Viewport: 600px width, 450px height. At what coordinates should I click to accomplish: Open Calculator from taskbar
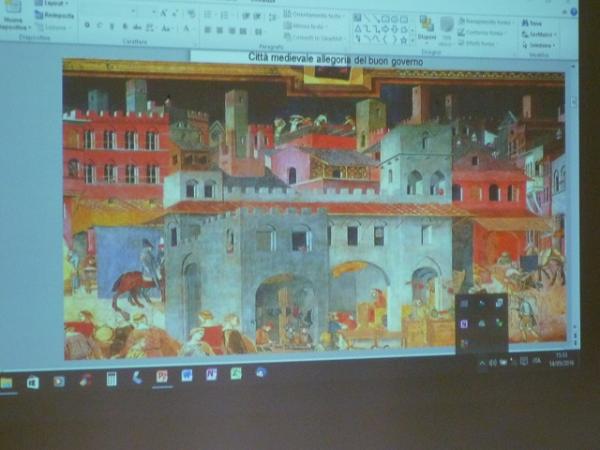[111, 380]
